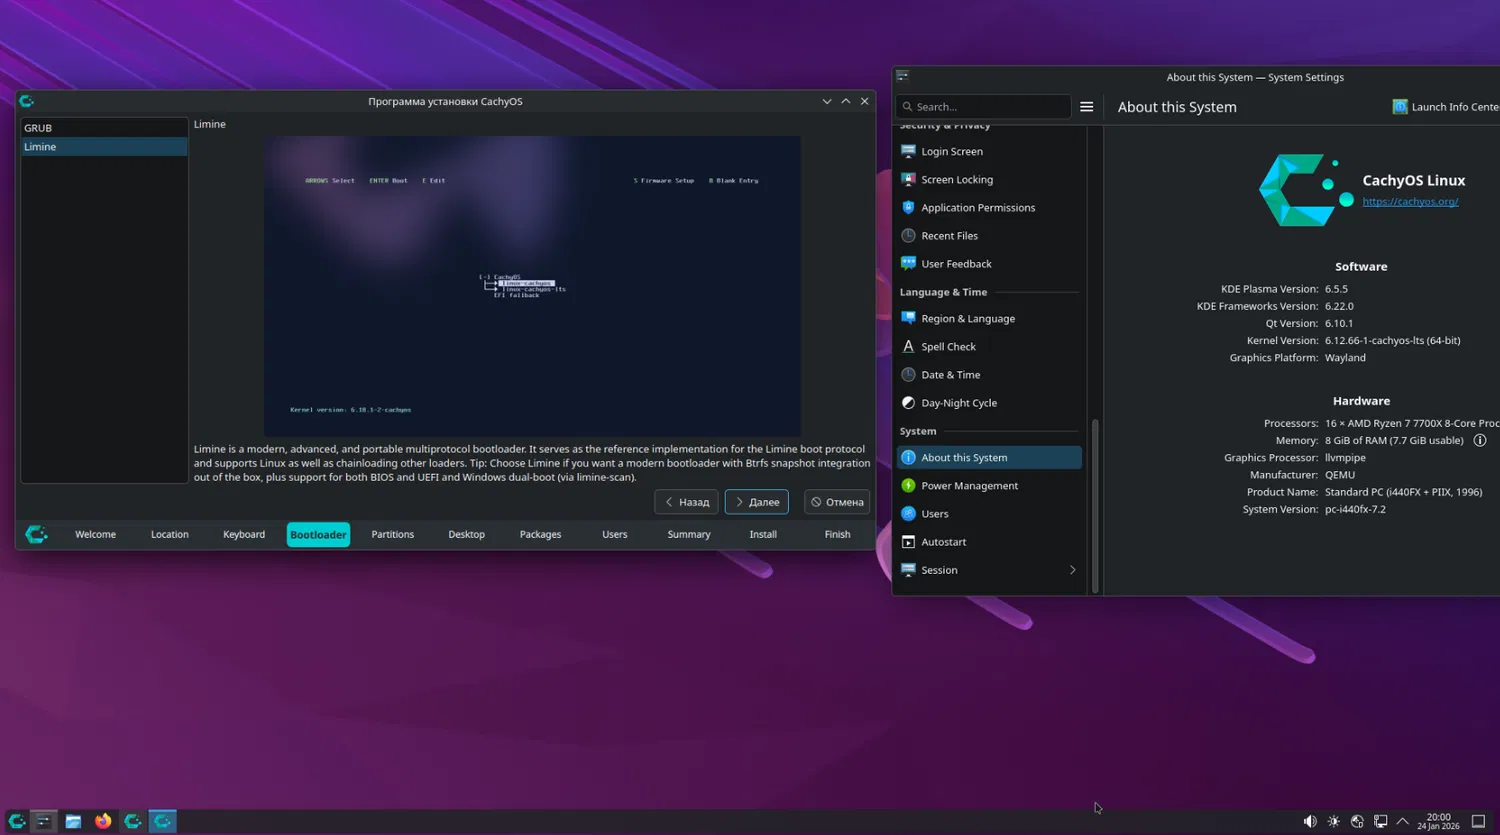The height and width of the screenshot is (835, 1500).
Task: Go to the Users installer step
Action: [x=615, y=535]
